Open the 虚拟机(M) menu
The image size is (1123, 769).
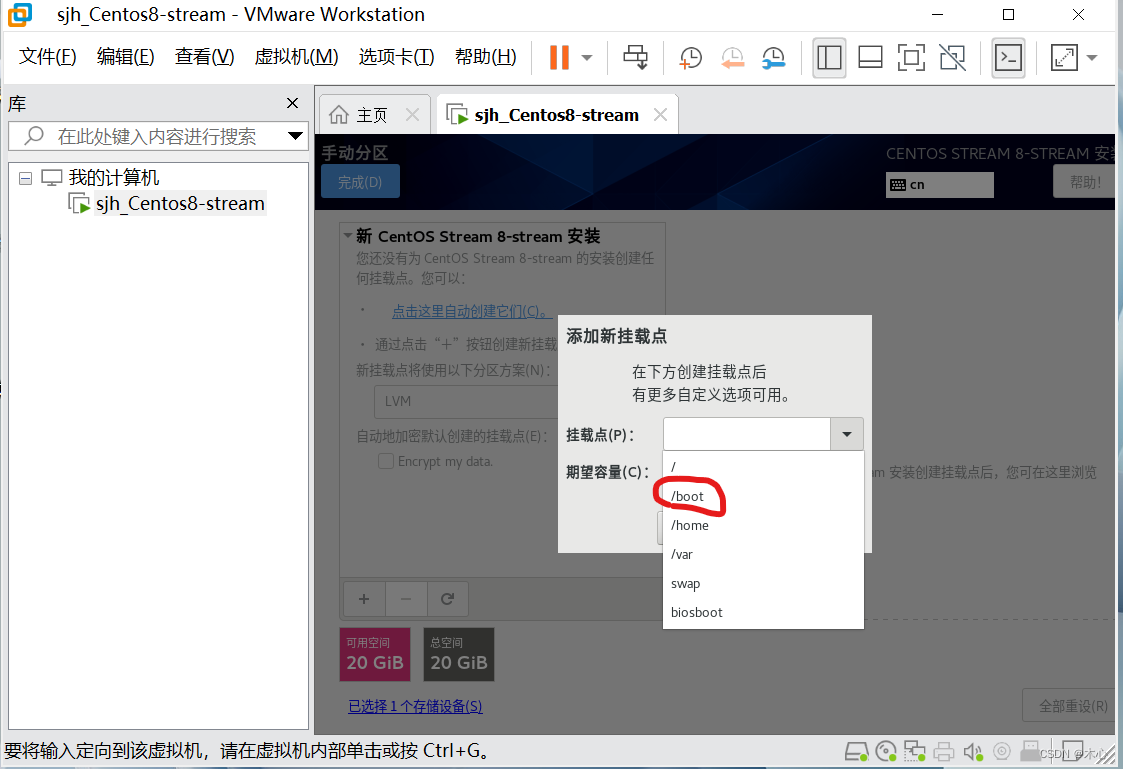(296, 57)
